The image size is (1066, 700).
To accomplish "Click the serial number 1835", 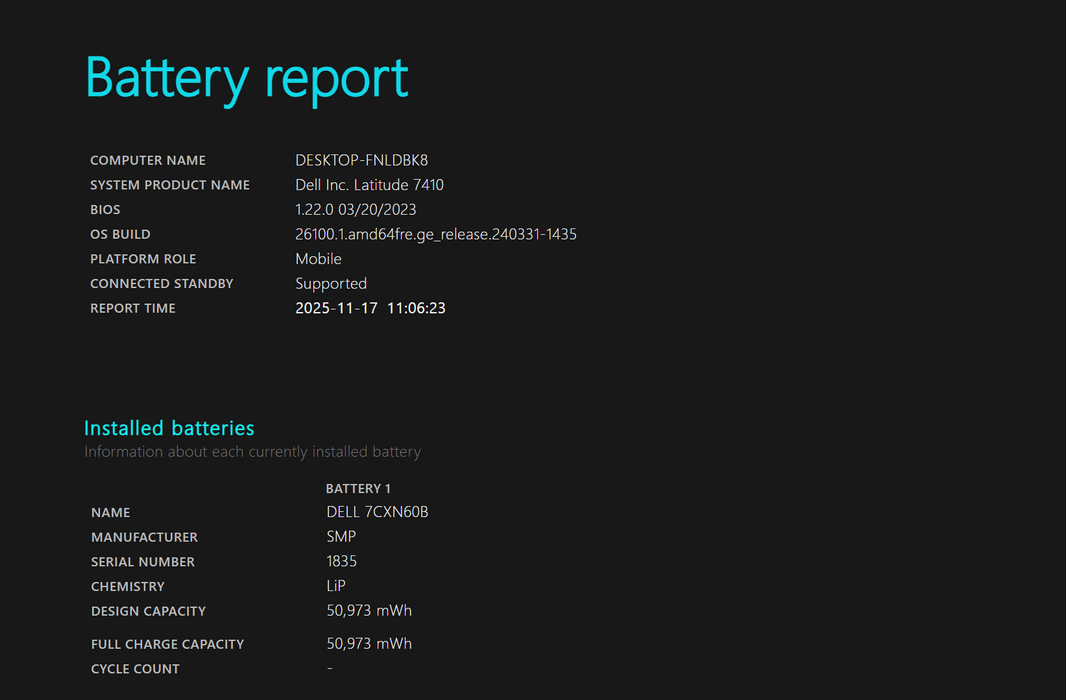I will coord(341,562).
